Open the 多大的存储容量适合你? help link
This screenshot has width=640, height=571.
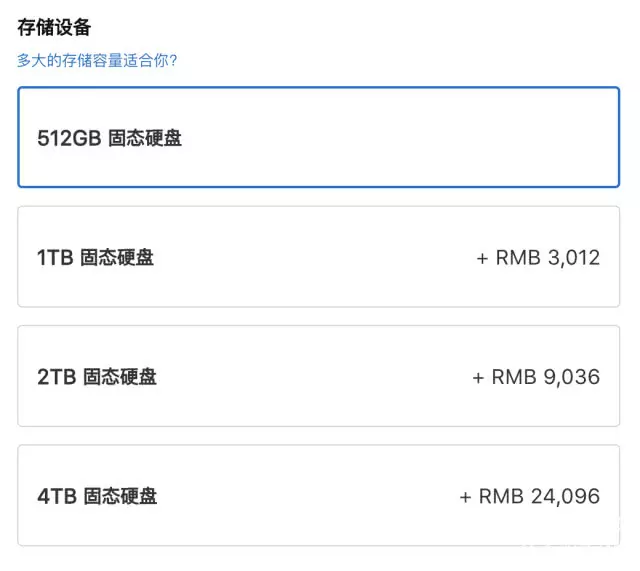(97, 60)
